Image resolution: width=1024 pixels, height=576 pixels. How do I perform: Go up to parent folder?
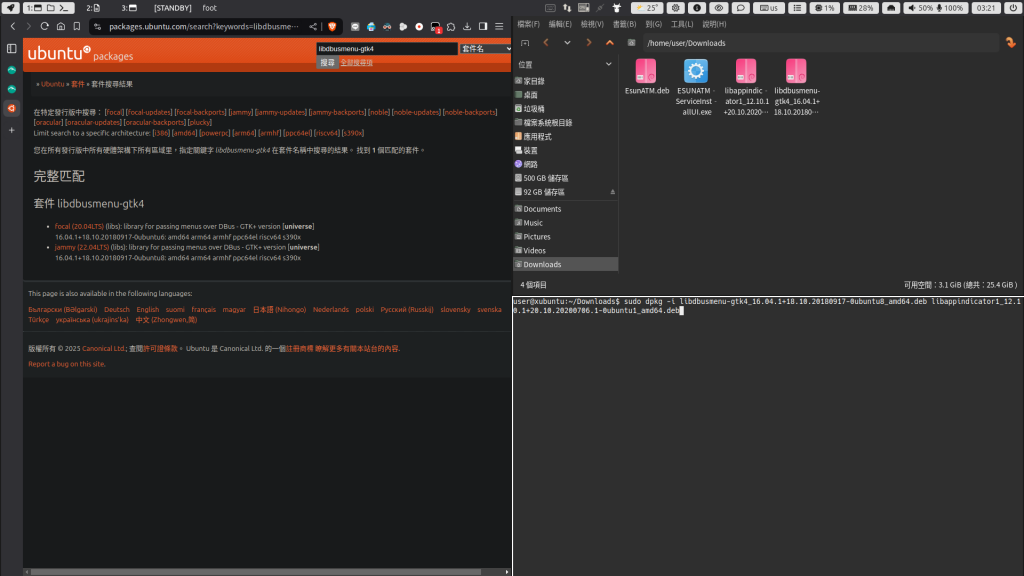click(x=609, y=43)
